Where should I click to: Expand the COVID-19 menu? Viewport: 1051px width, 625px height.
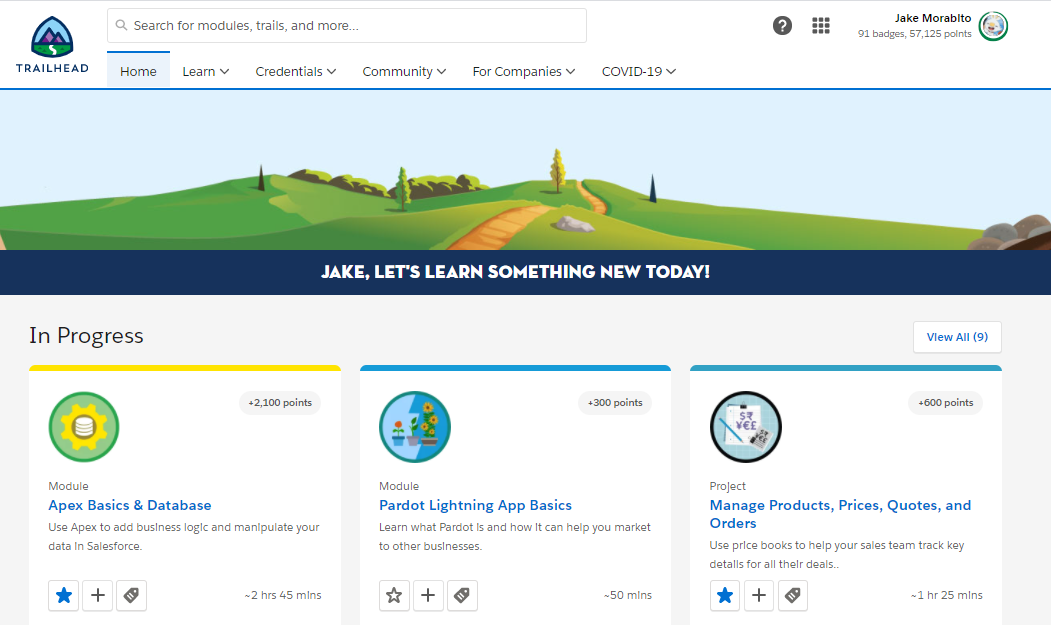point(639,71)
